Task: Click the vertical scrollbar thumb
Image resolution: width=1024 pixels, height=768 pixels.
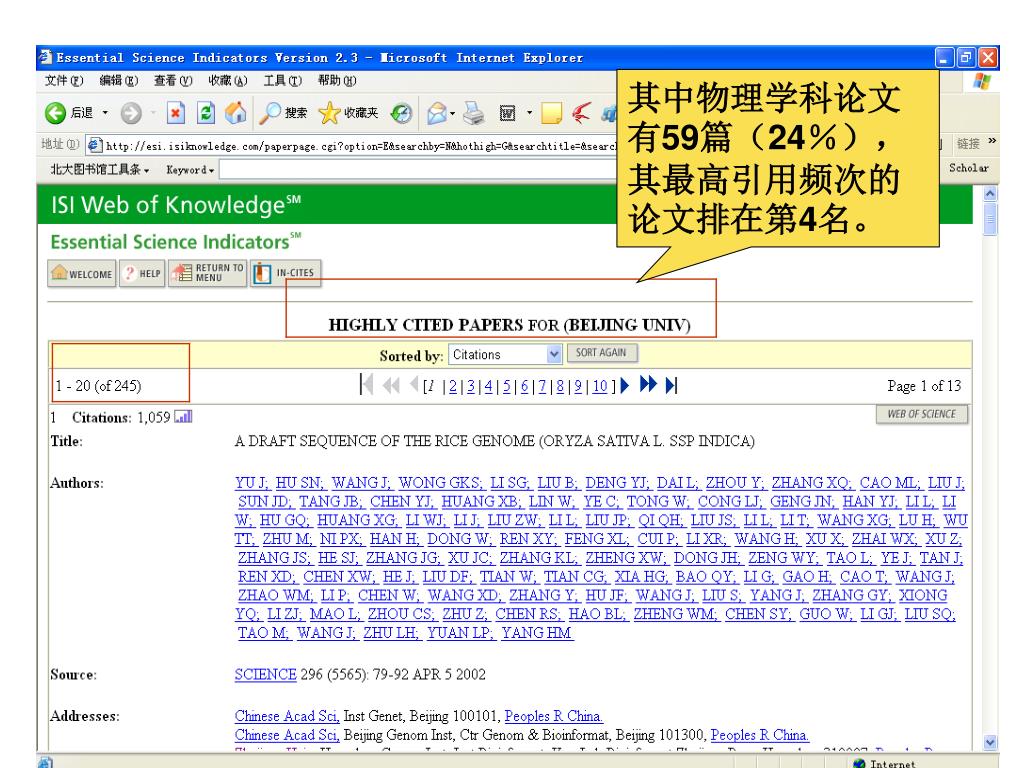Action: [x=990, y=219]
